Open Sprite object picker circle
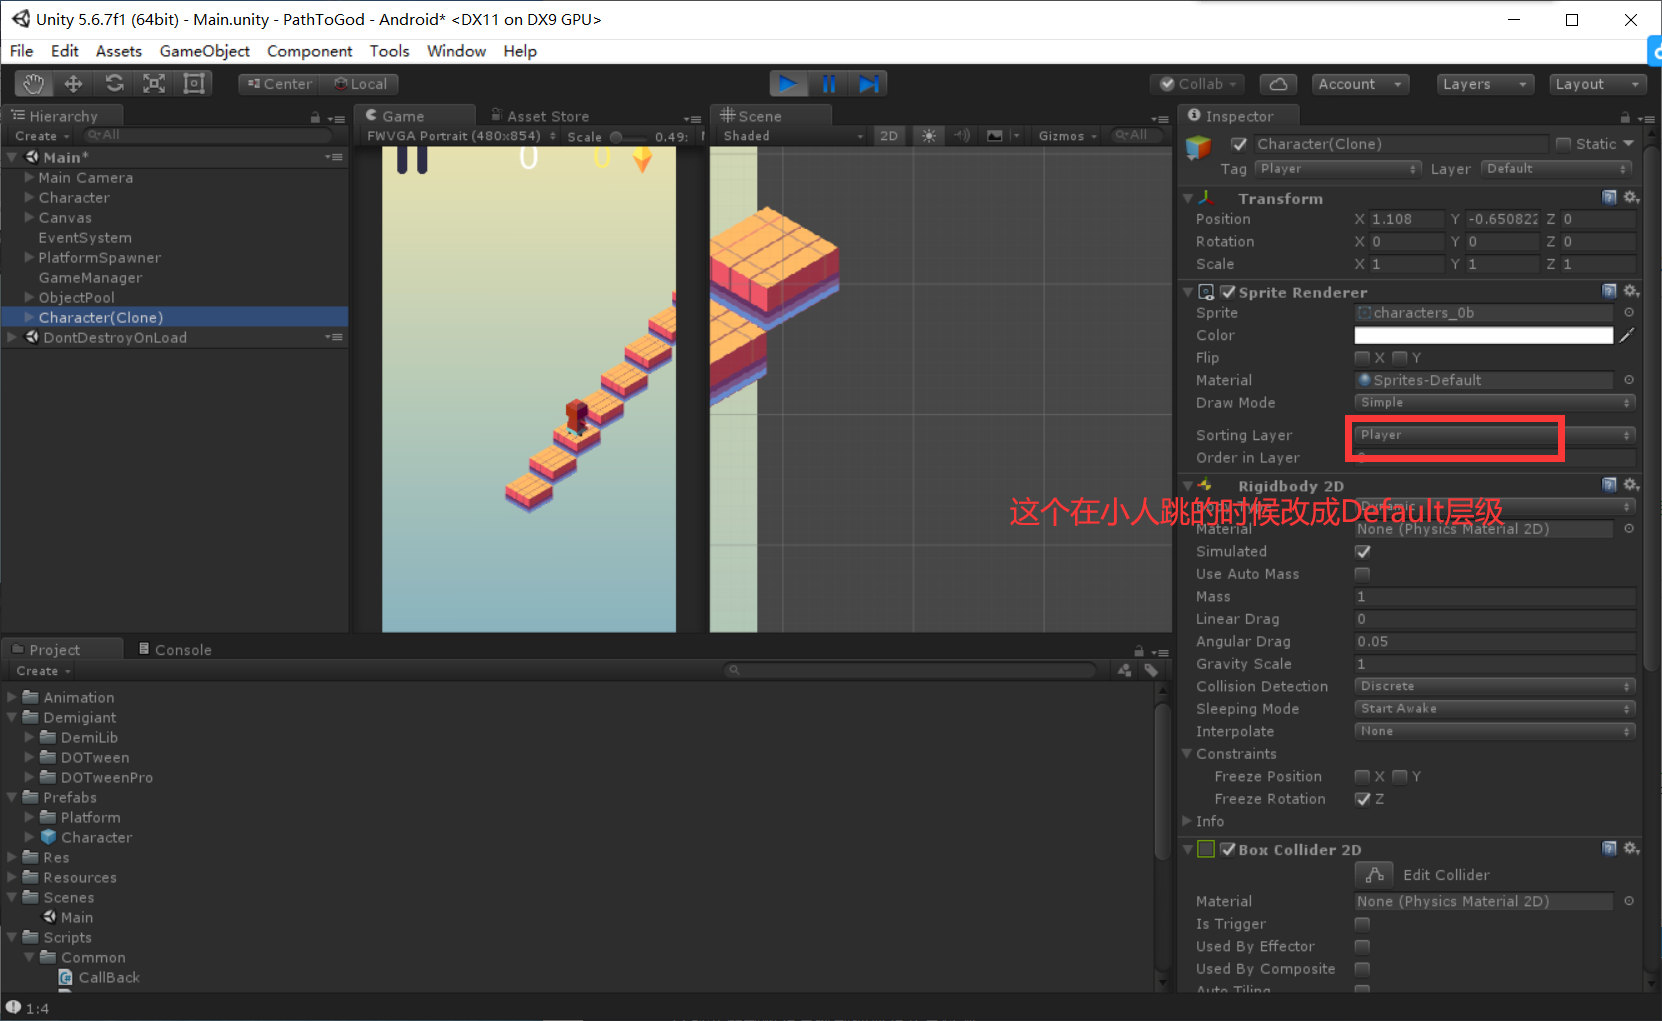 (1629, 313)
